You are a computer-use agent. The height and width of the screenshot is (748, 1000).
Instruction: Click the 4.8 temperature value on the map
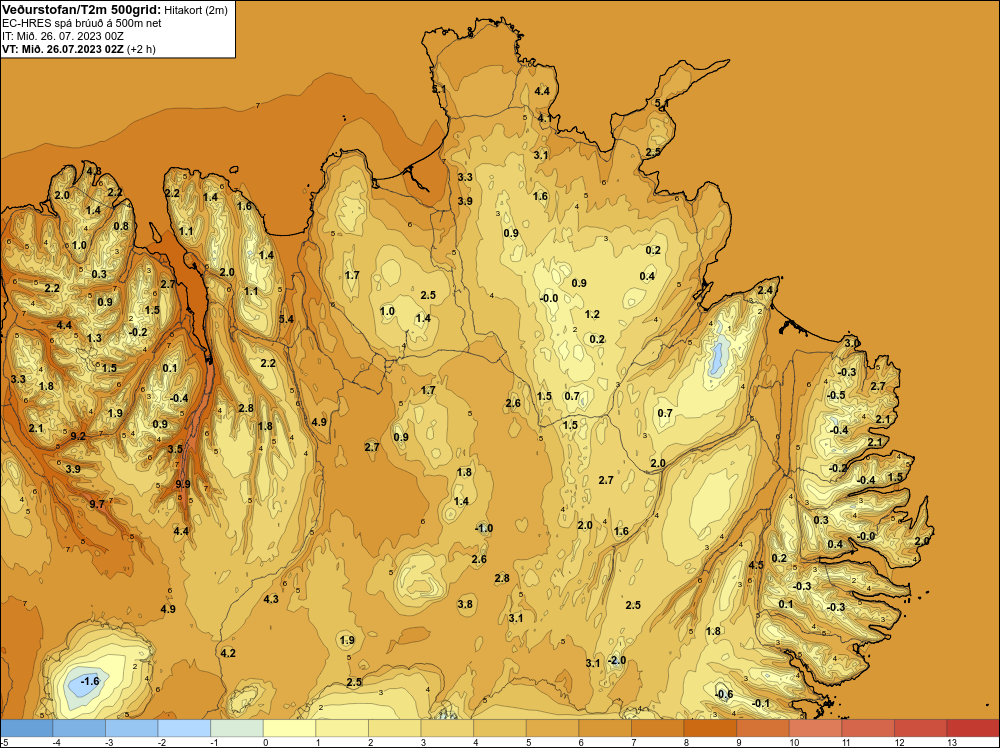[94, 171]
